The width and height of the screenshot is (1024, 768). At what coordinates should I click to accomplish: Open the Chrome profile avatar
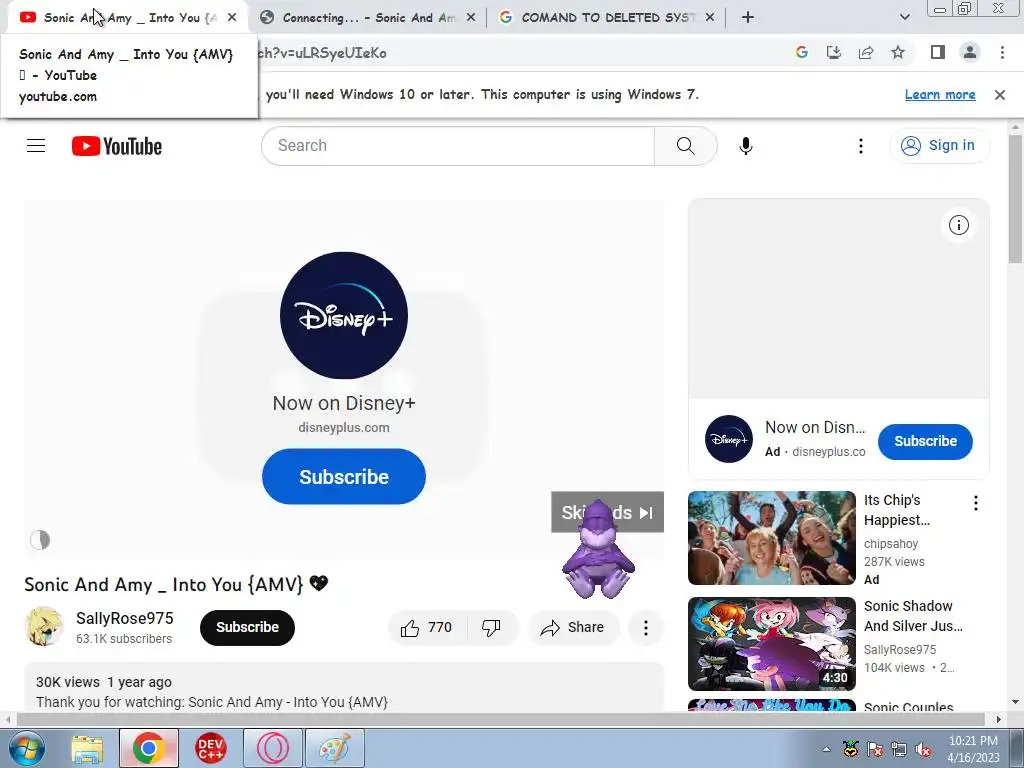(x=970, y=52)
